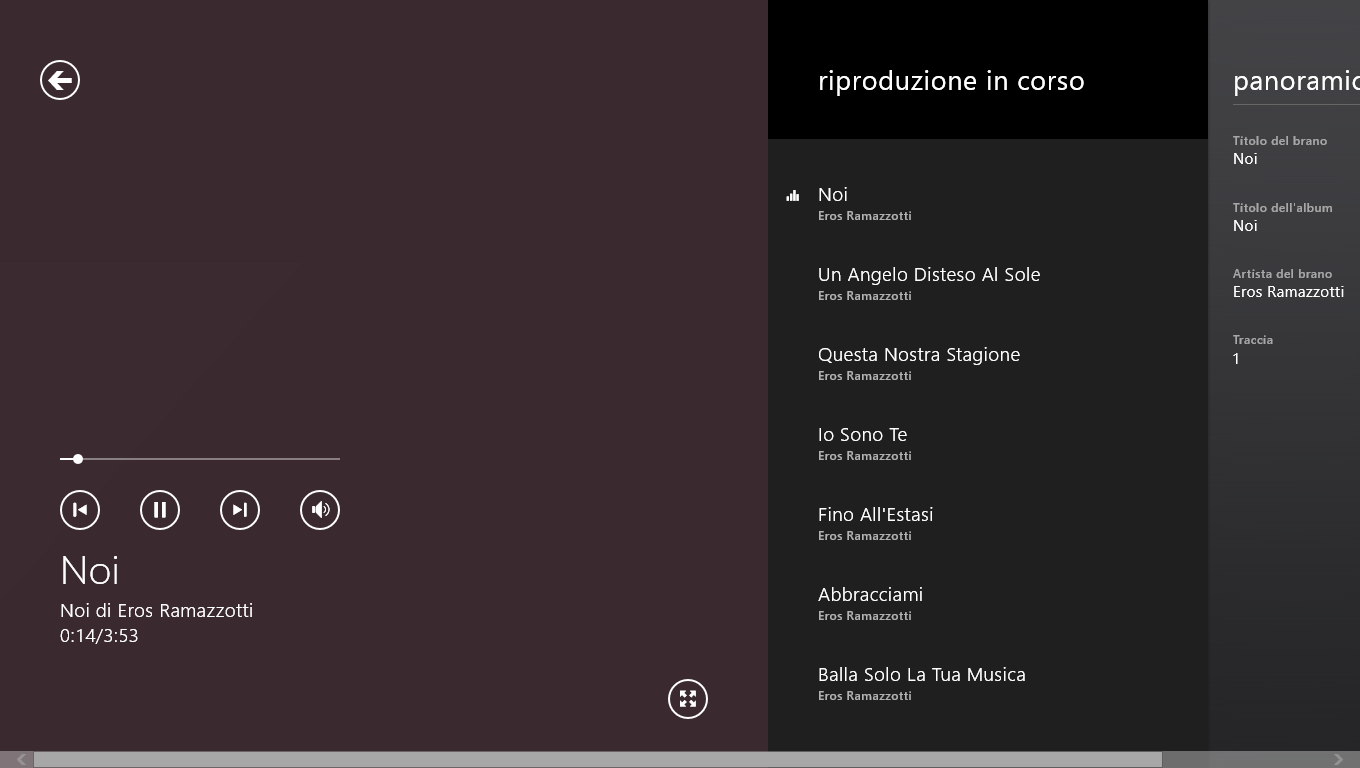Click the horizontal scrollbar thumb
Screen dimensions: 1360x768
598,760
